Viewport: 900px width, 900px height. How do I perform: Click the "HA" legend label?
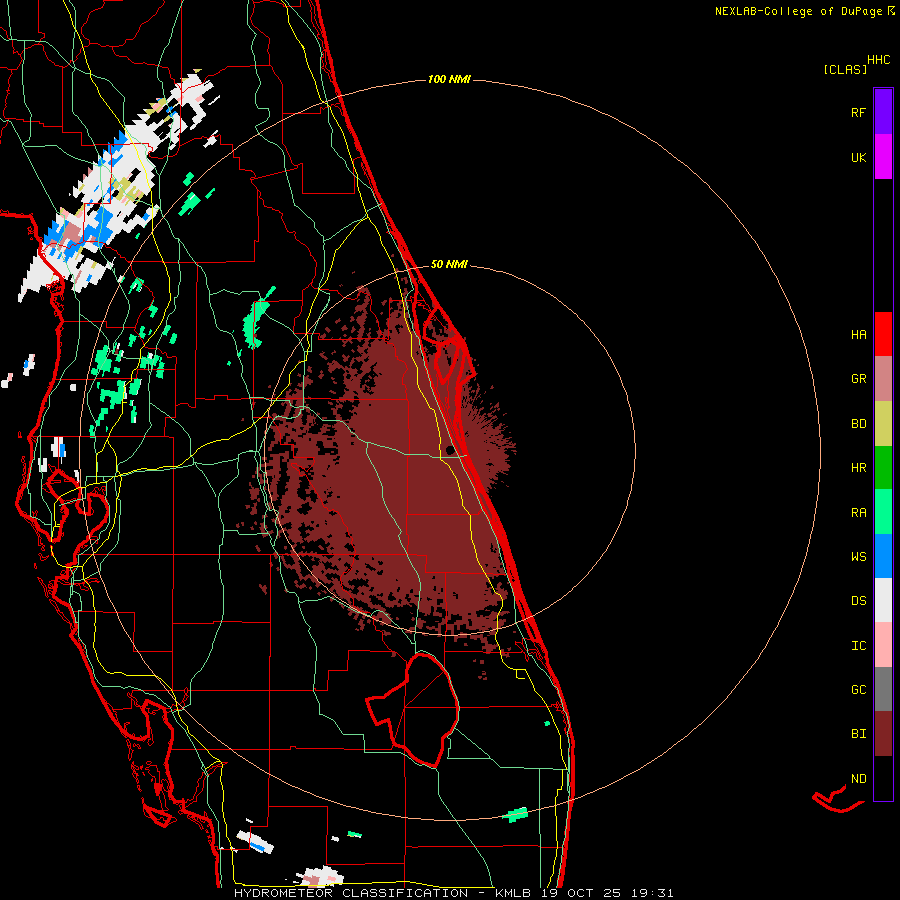pyautogui.click(x=858, y=334)
